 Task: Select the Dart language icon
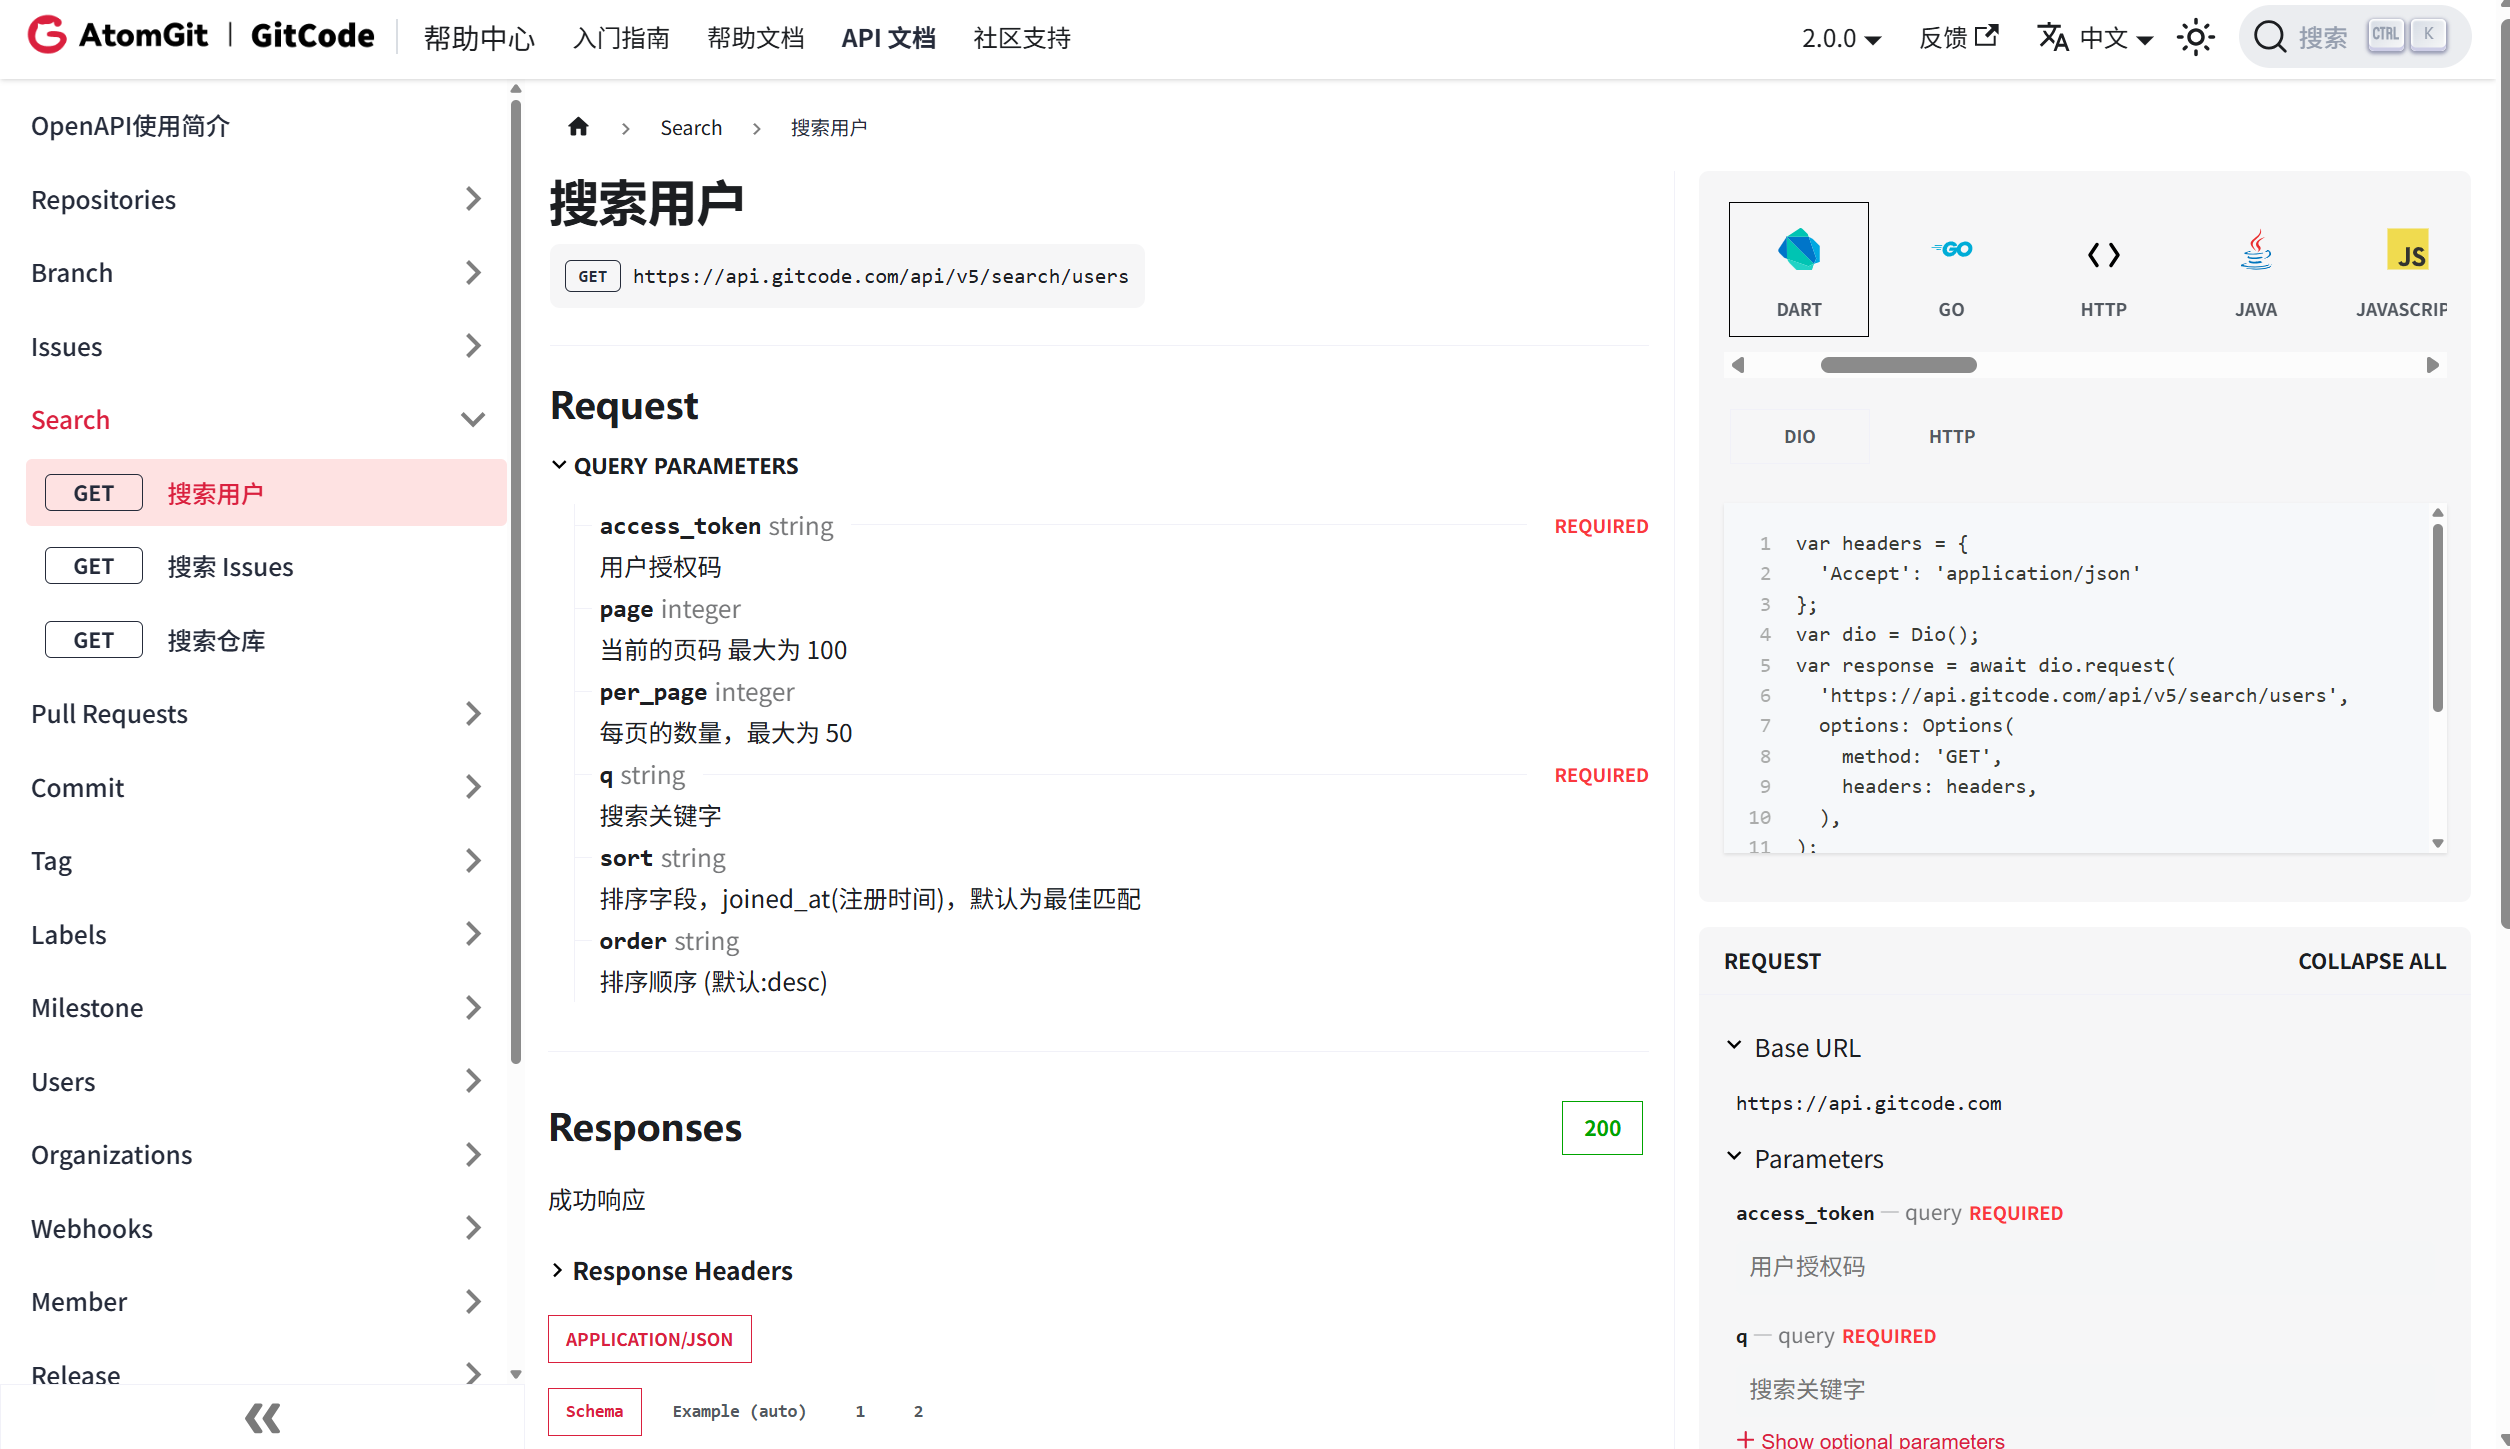click(x=1798, y=250)
